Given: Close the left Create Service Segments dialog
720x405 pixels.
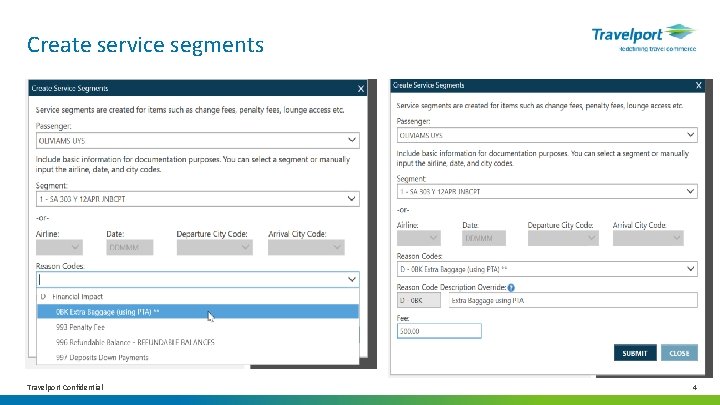Looking at the screenshot, I should click(361, 89).
